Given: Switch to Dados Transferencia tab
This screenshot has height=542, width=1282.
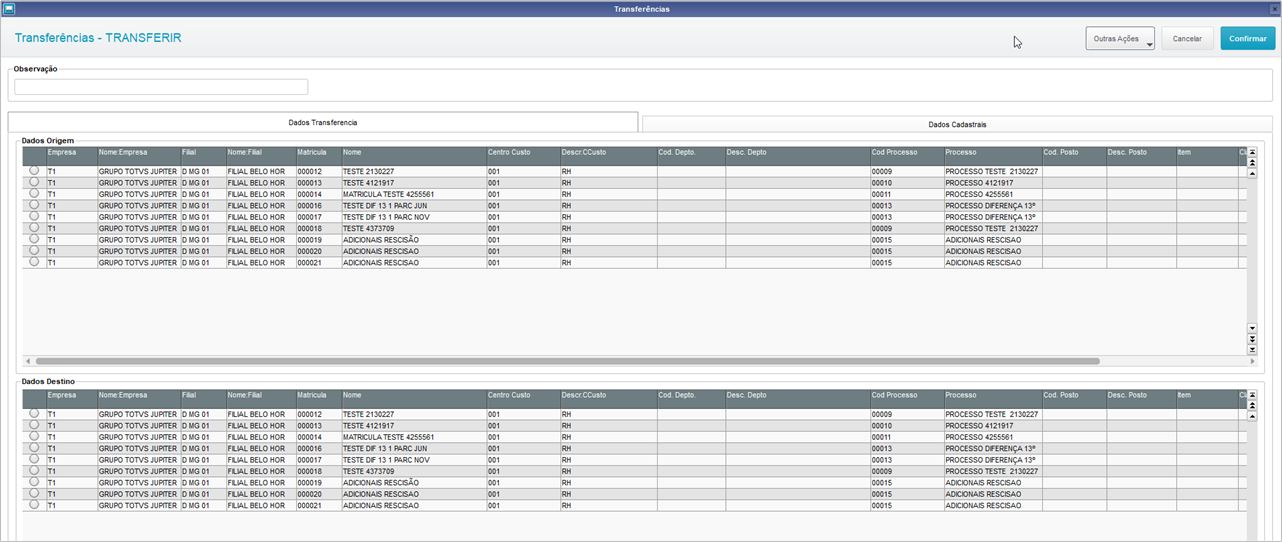Looking at the screenshot, I should click(323, 122).
